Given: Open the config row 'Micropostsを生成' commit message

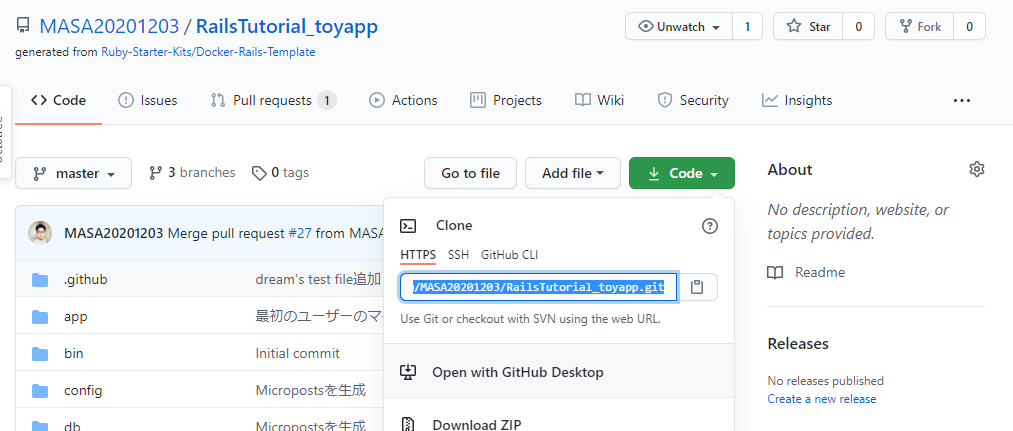Looking at the screenshot, I should pyautogui.click(x=311, y=390).
